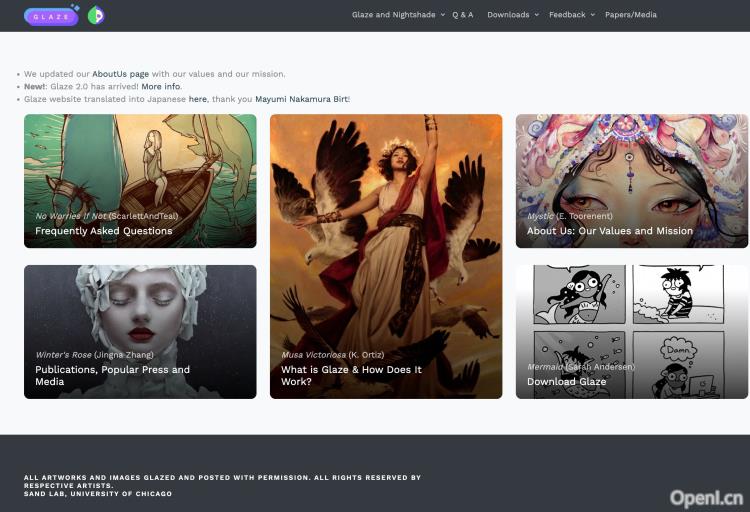
Task: Open the Frequently Asked Questions card
Action: [x=104, y=231]
